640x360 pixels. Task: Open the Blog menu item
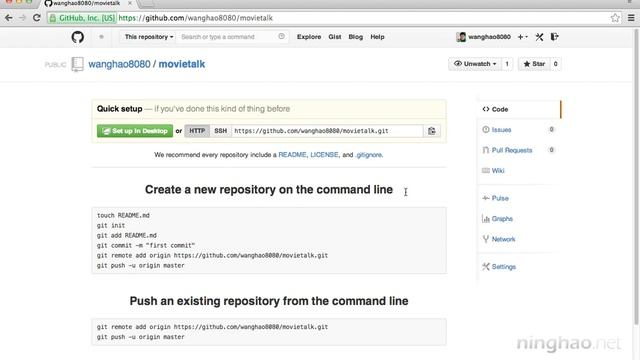tap(356, 37)
